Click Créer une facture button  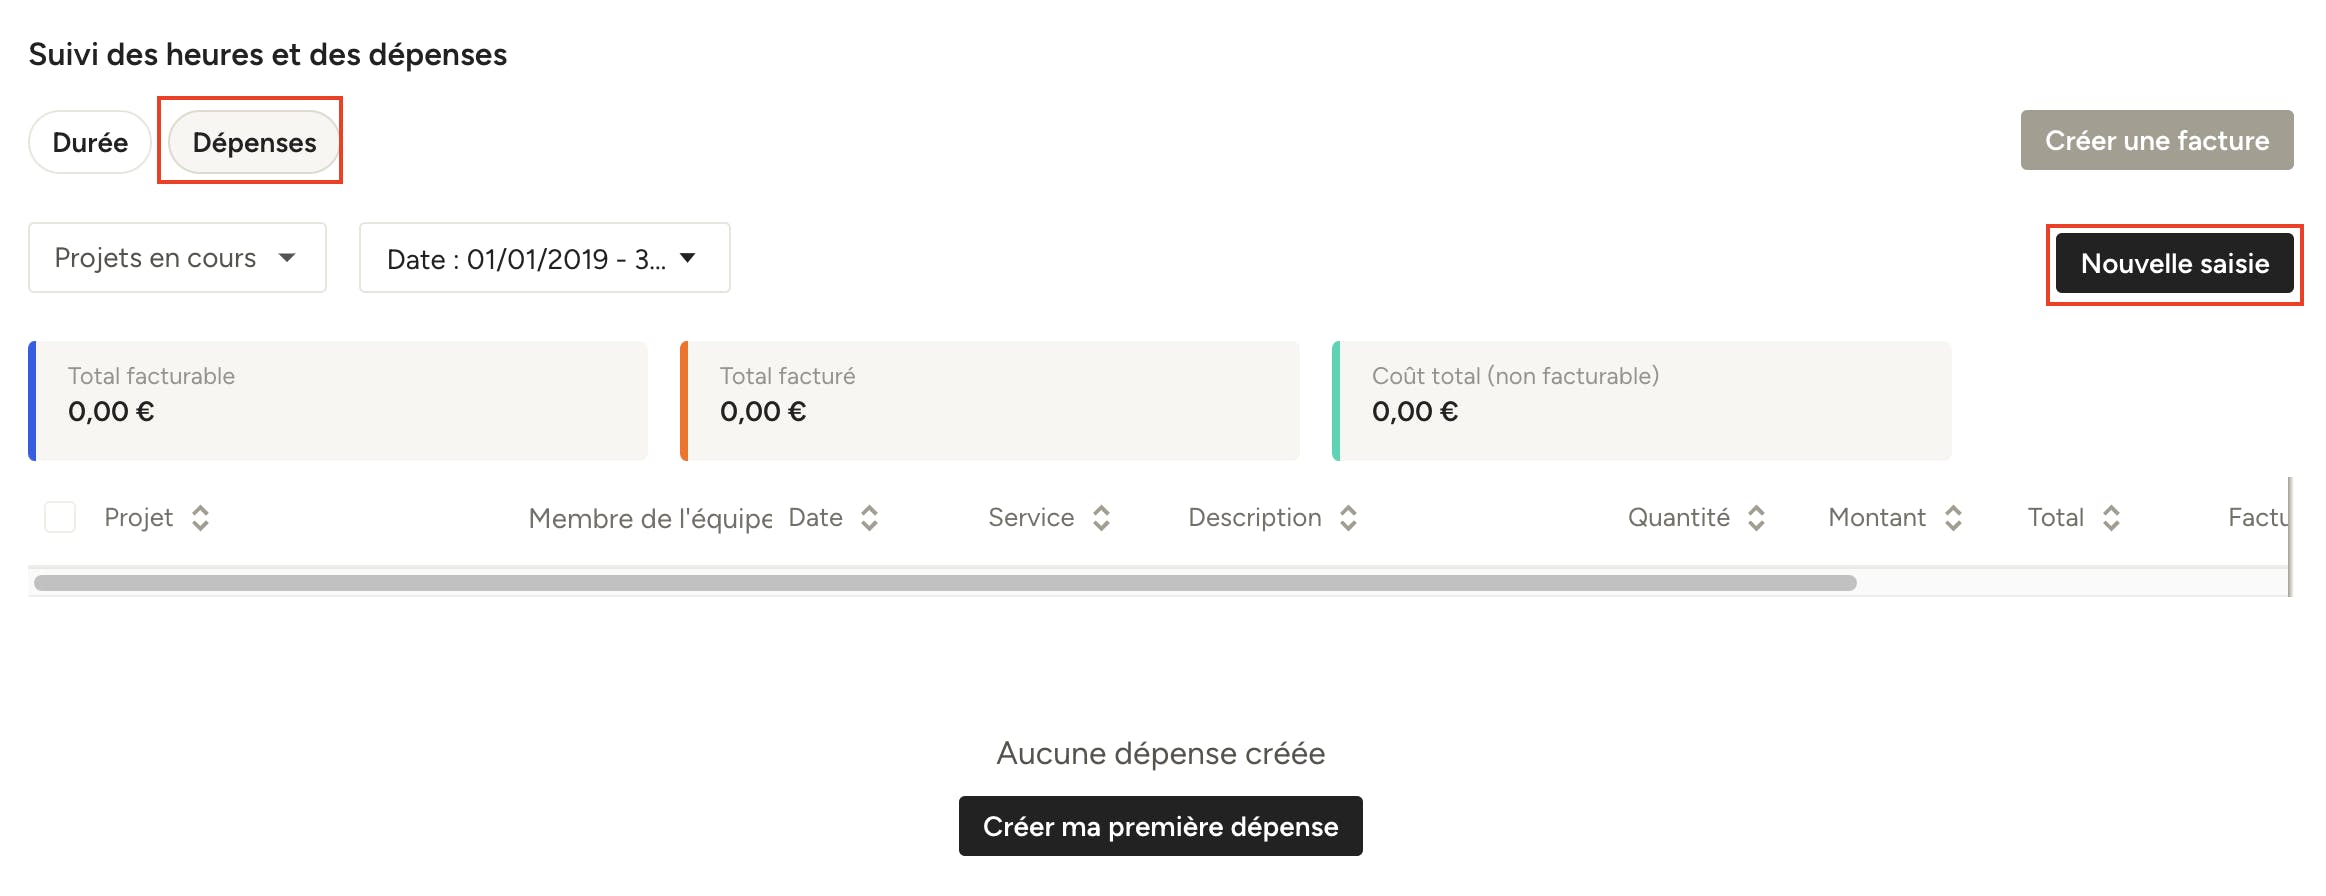2157,140
